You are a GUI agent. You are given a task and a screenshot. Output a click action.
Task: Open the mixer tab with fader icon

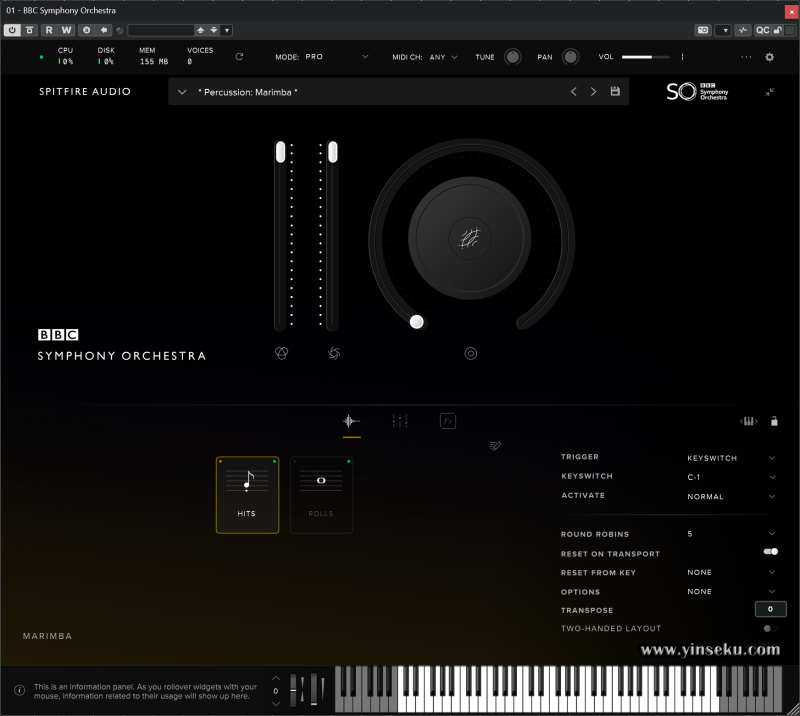point(400,421)
